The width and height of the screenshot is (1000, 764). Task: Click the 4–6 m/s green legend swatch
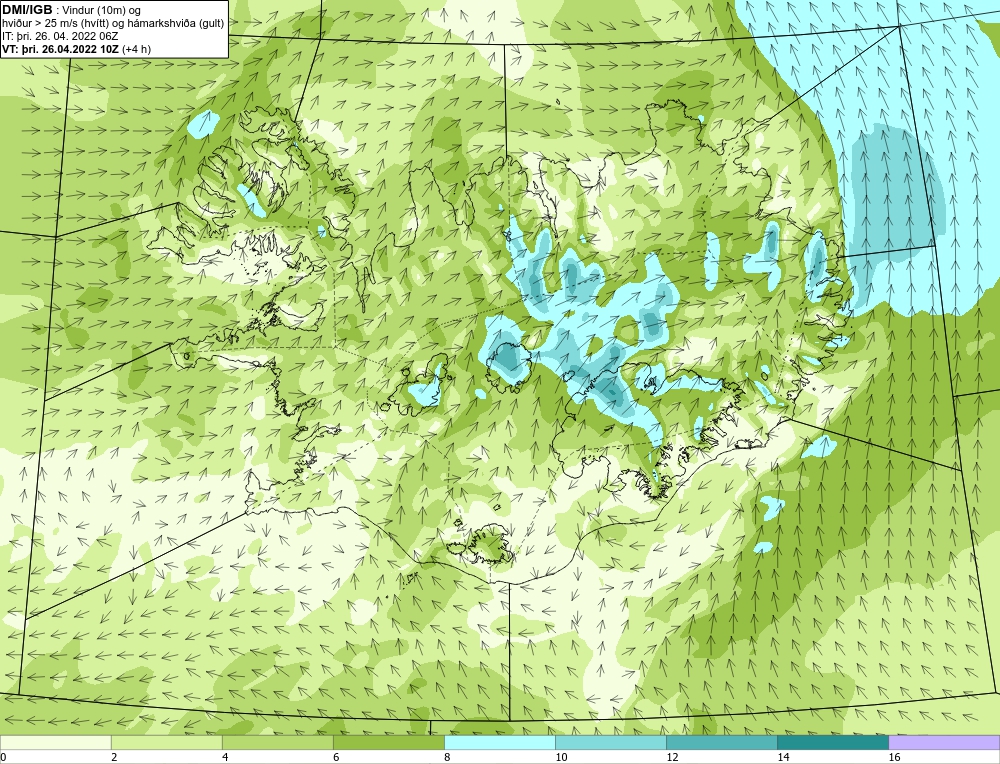click(x=277, y=742)
